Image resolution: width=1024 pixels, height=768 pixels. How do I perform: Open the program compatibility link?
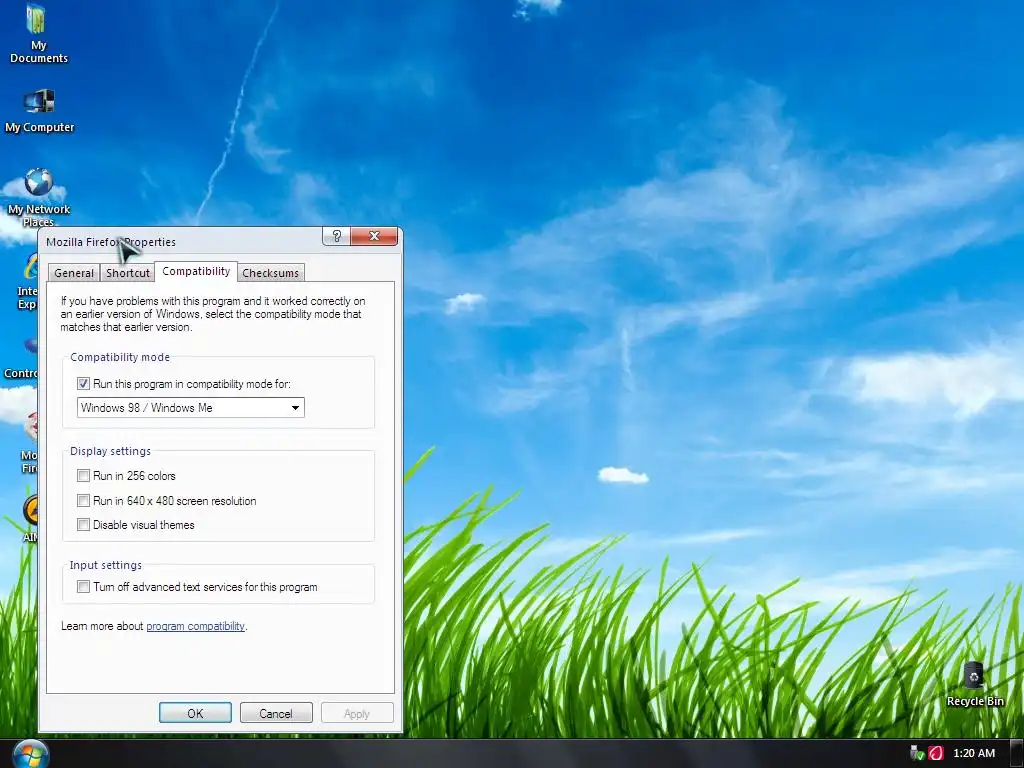(195, 626)
